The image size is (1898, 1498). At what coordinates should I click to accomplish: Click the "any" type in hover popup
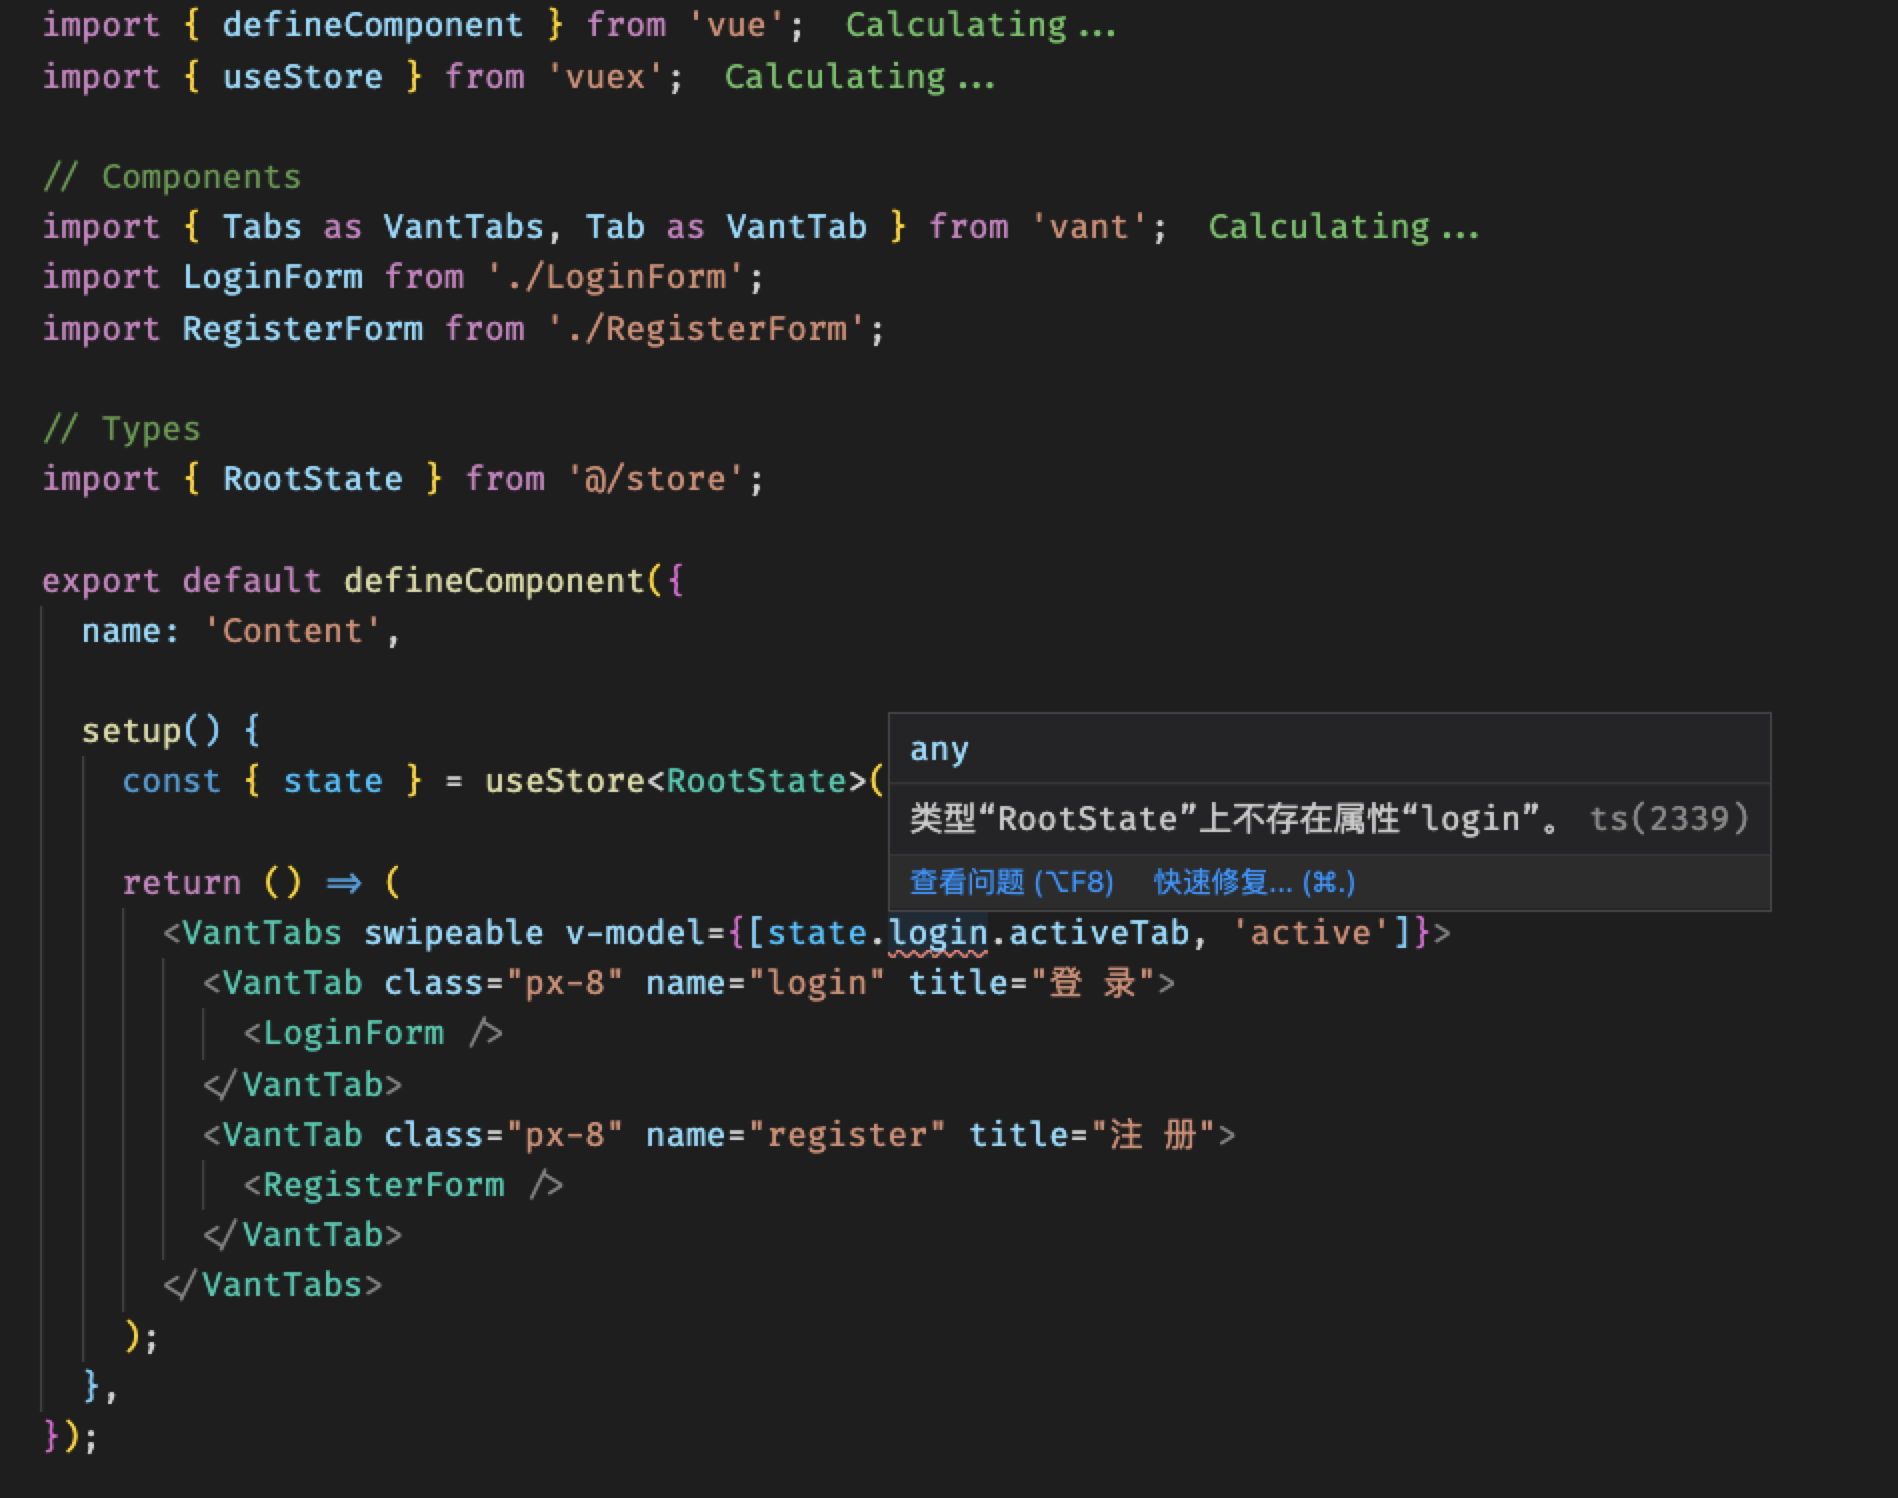click(x=939, y=749)
